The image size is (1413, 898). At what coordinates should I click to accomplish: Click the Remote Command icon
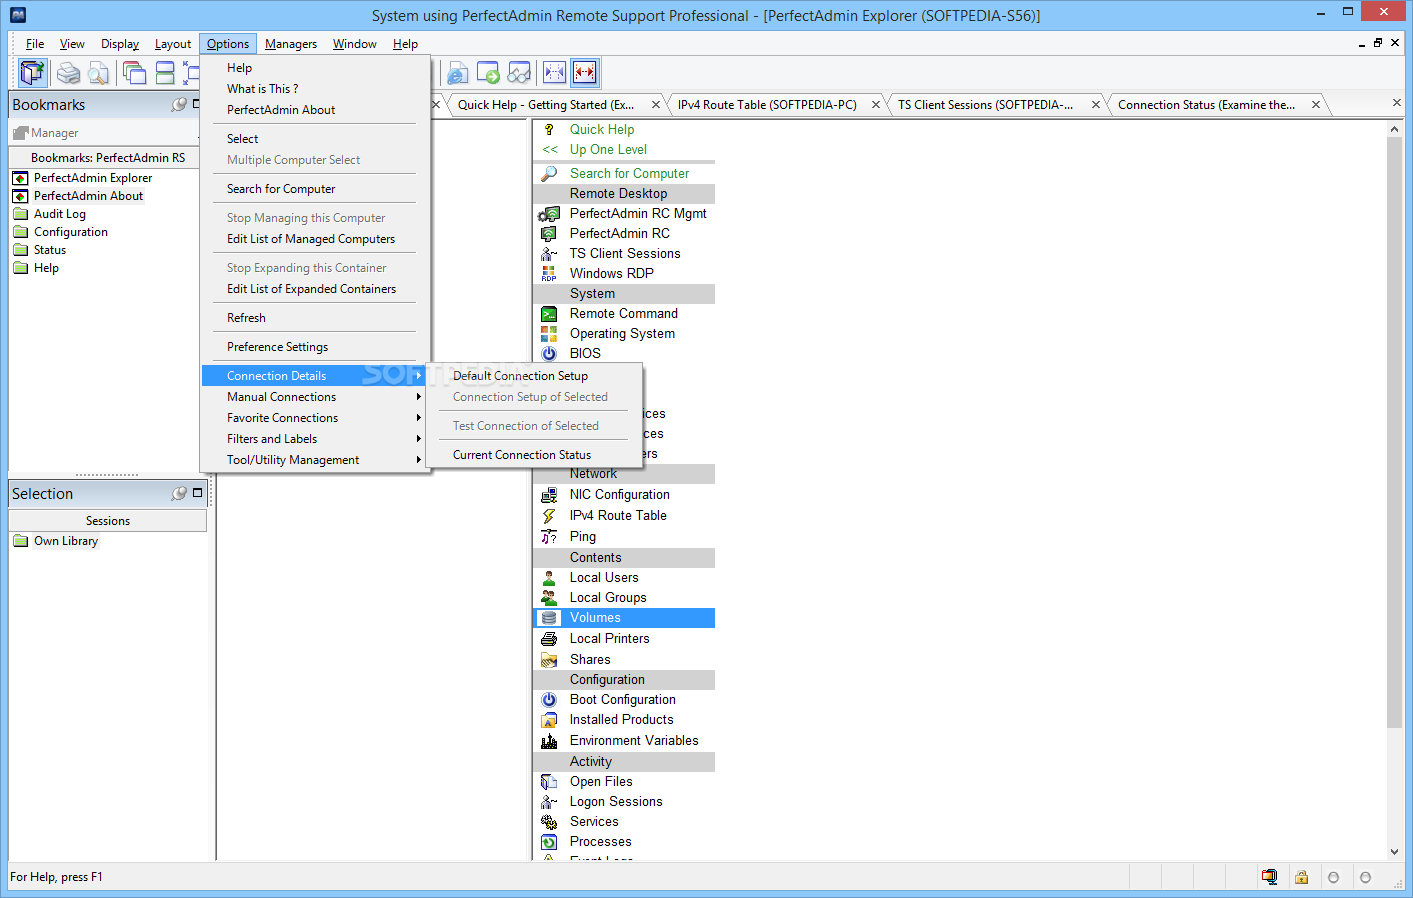[x=549, y=314]
